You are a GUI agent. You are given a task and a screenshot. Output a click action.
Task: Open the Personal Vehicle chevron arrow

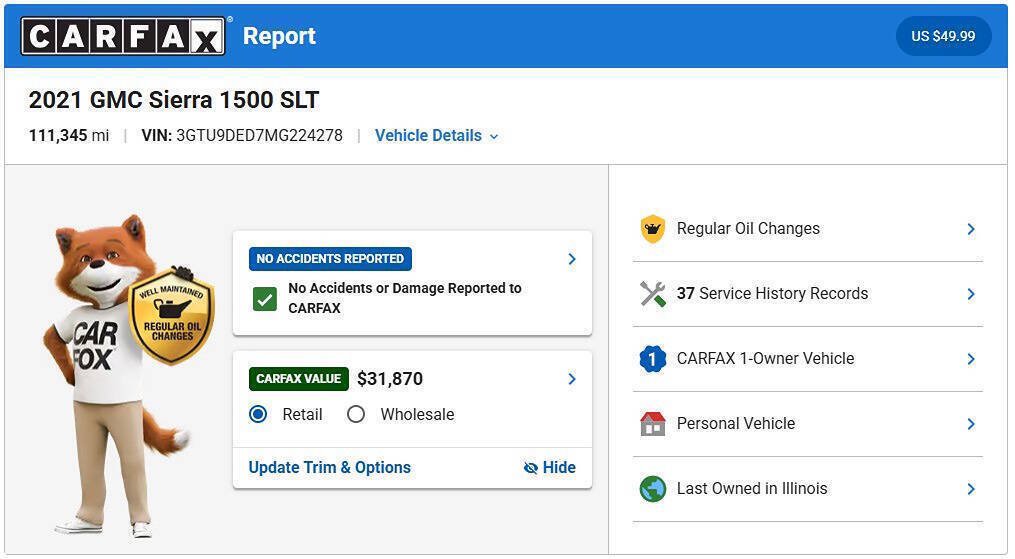point(971,424)
